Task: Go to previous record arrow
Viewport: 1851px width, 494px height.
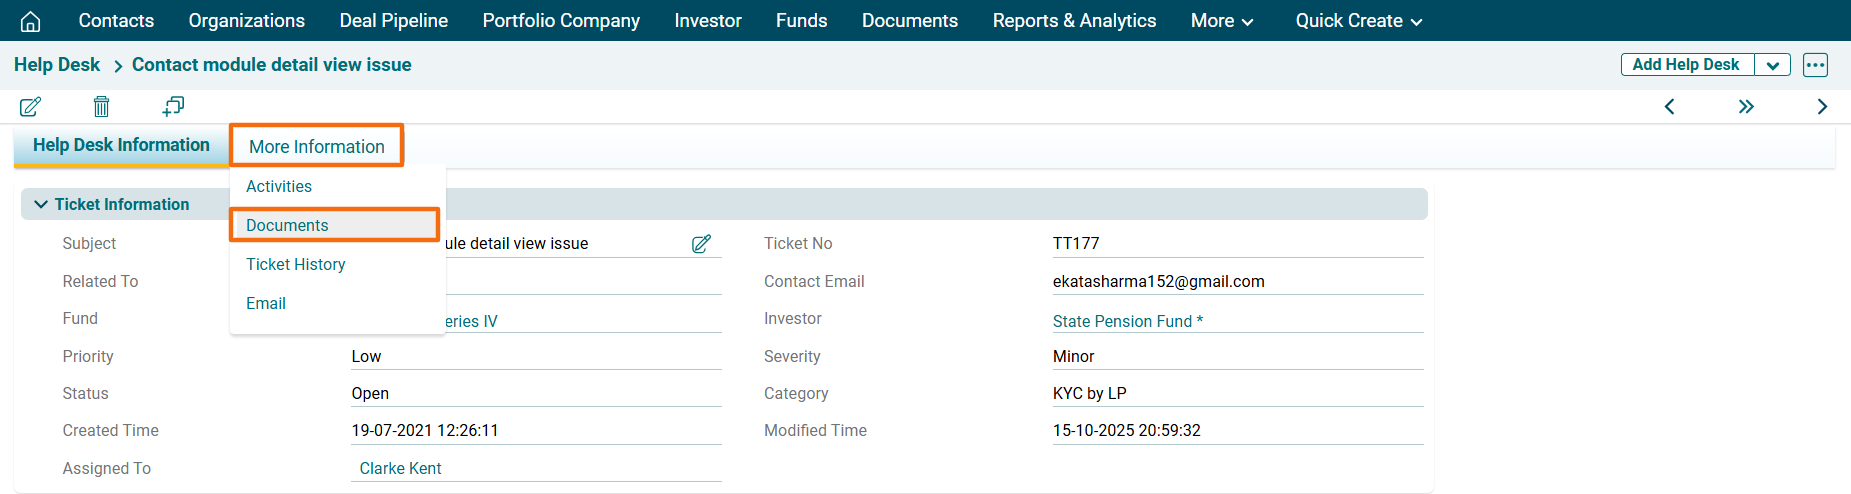Action: click(x=1669, y=106)
